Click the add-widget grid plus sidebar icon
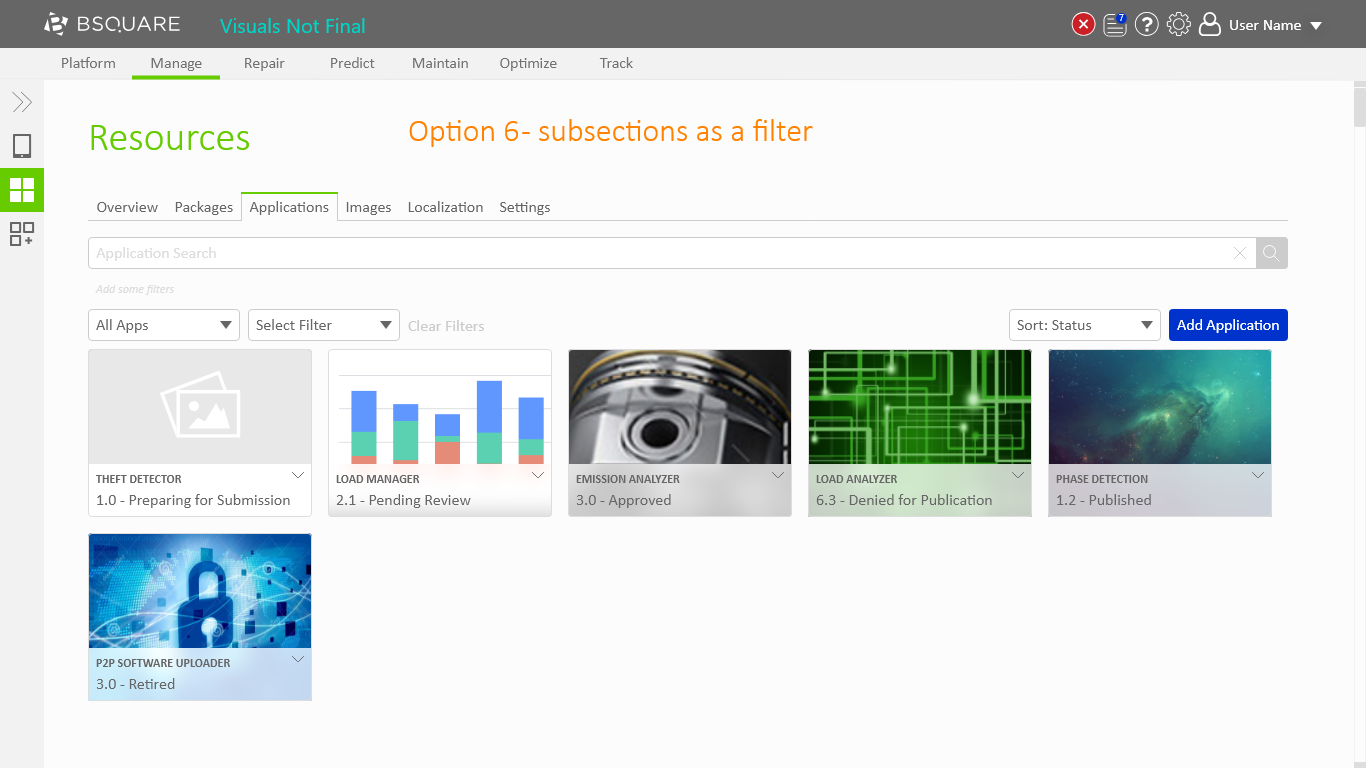The height and width of the screenshot is (768, 1366). (x=22, y=234)
